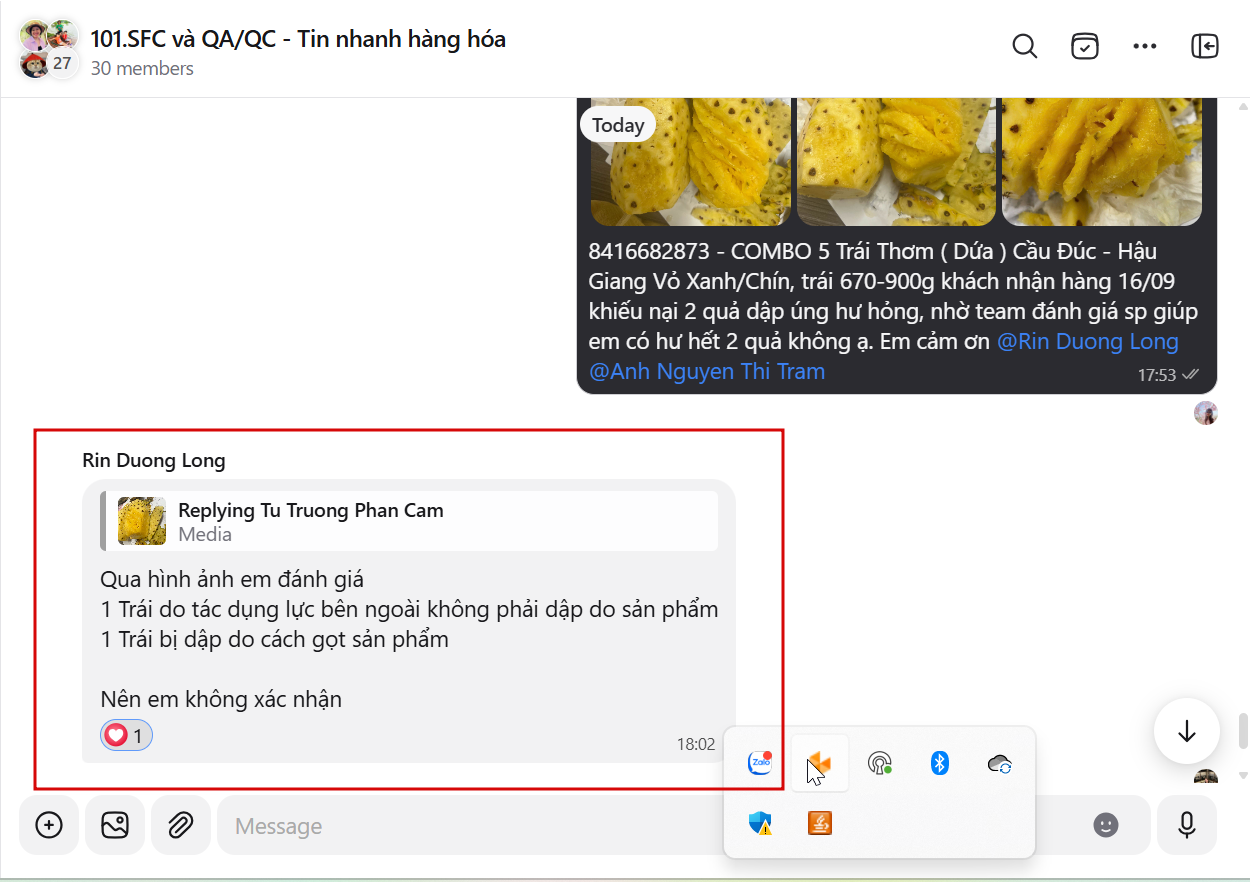This screenshot has width=1250, height=882.
Task: Click the scrollbar up arrow
Action: [x=1243, y=106]
